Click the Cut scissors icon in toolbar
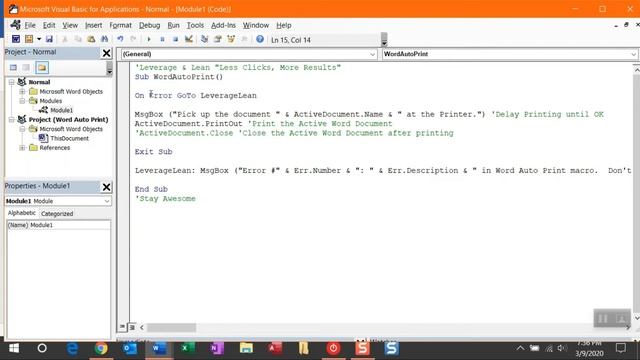Viewport: 640px width, 360px height. 64,39
